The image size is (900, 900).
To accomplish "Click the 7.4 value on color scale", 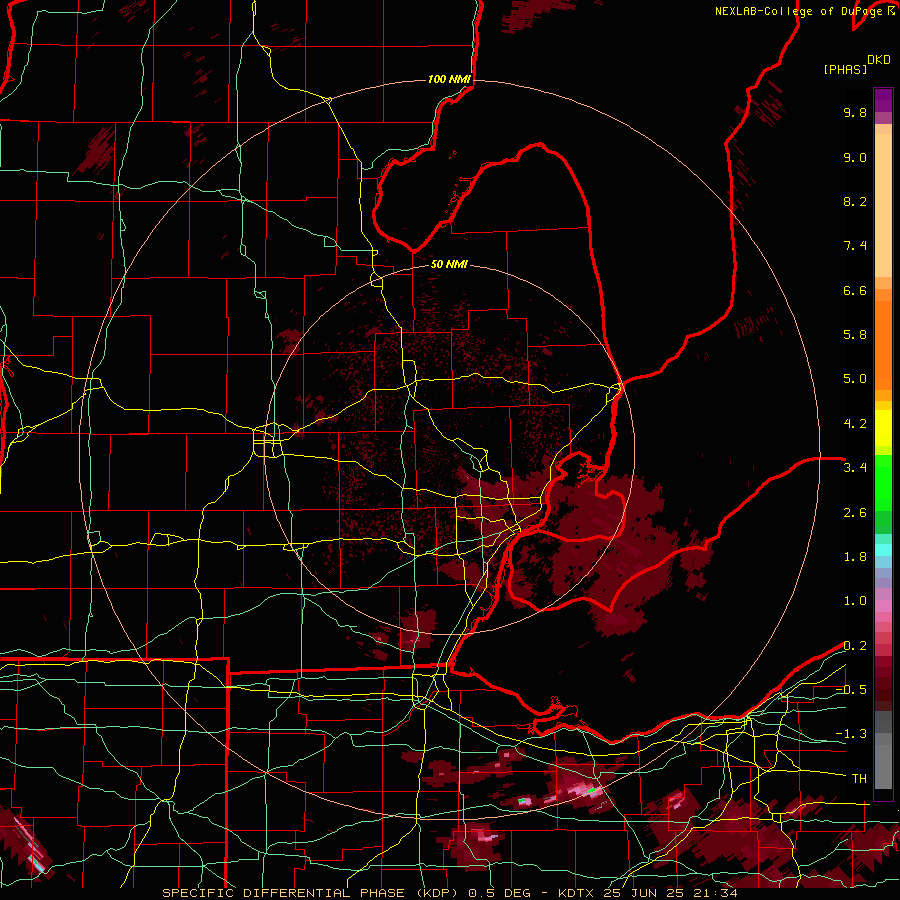I will (855, 246).
